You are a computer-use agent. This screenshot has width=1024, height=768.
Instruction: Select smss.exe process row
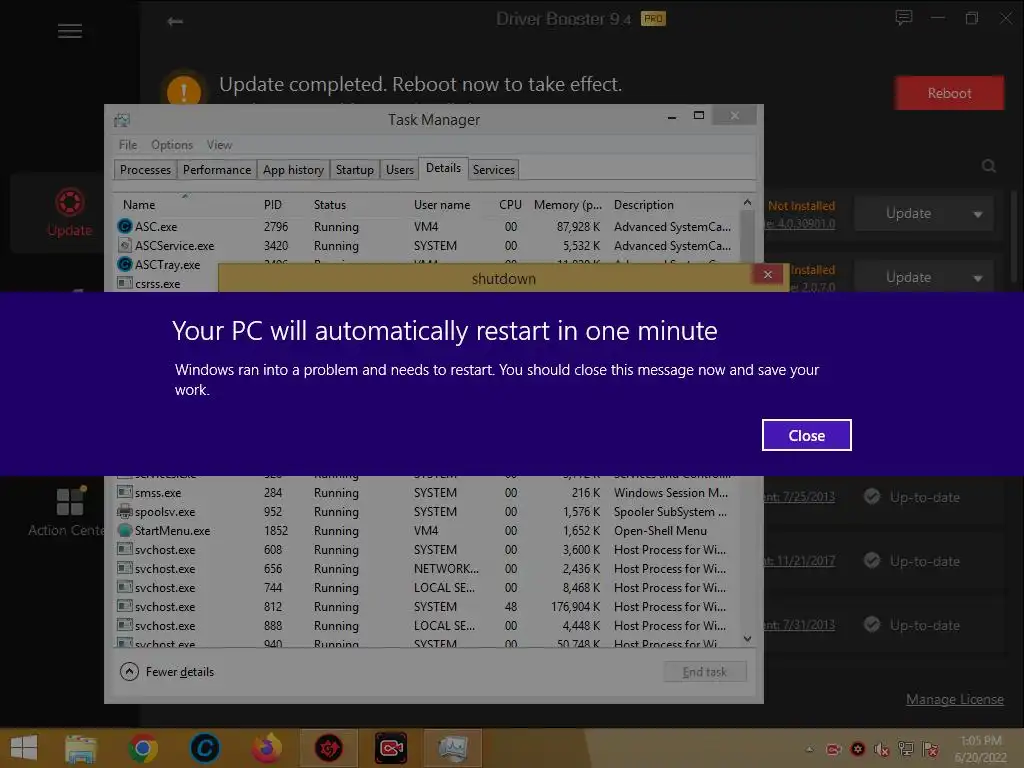pyautogui.click(x=427, y=493)
